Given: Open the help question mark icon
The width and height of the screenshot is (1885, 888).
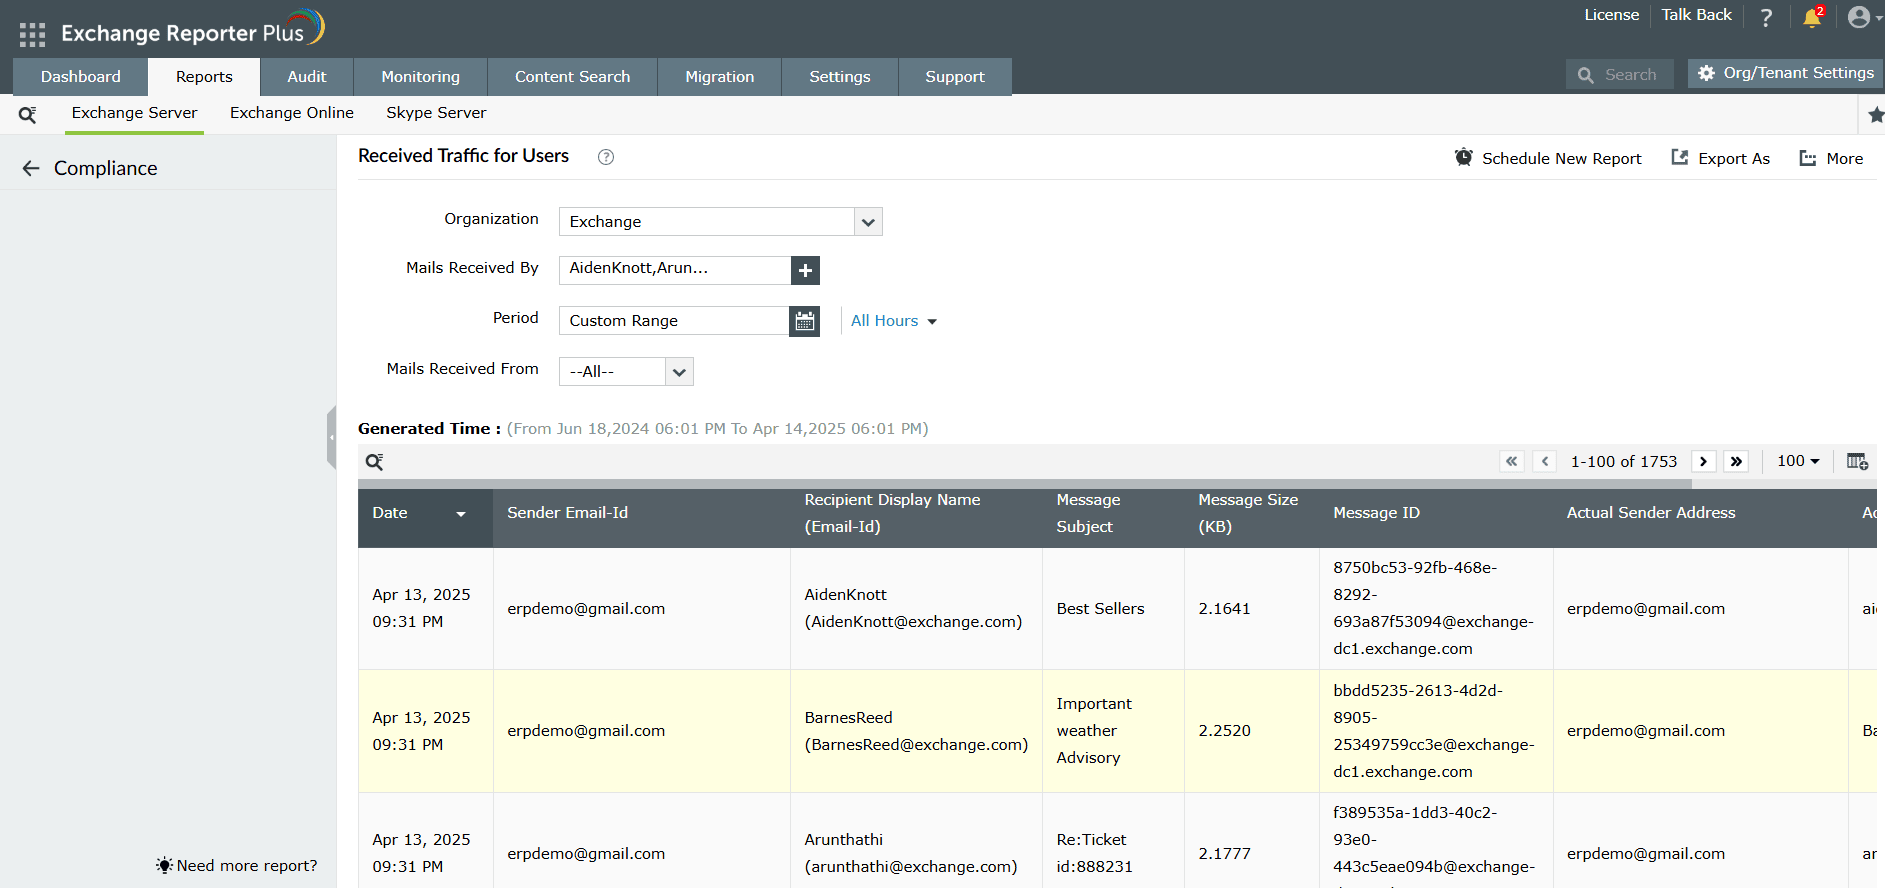Looking at the screenshot, I should [x=1766, y=18].
